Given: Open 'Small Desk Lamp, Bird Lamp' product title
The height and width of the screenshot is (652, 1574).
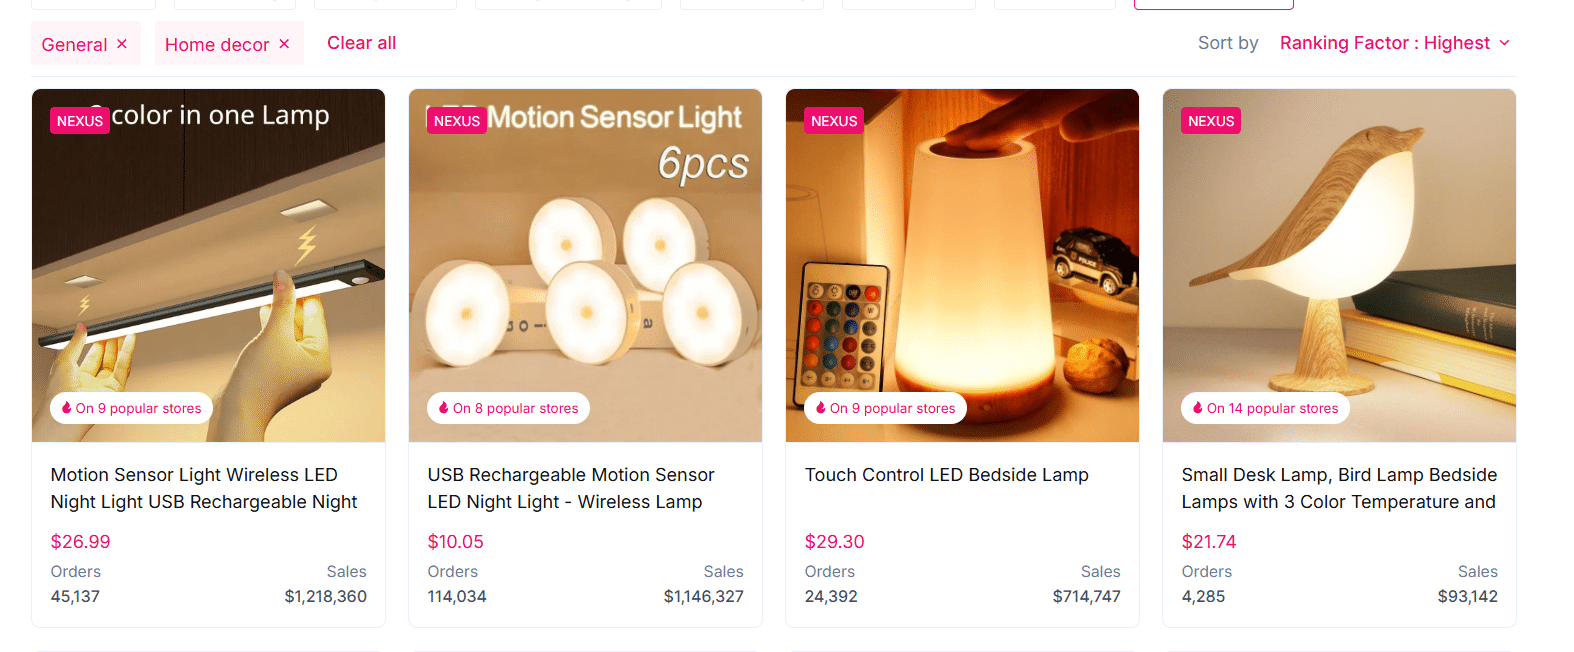Looking at the screenshot, I should pos(1338,488).
